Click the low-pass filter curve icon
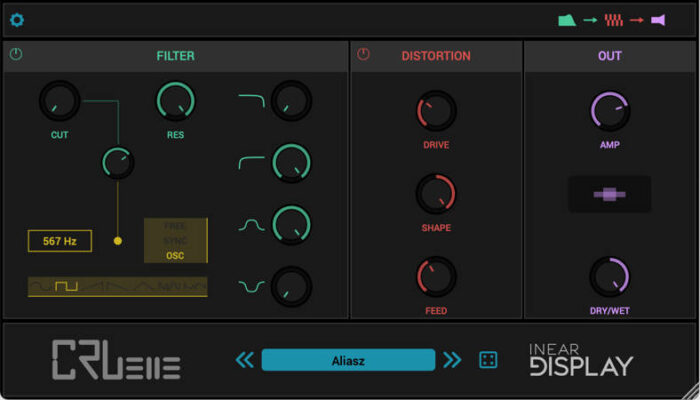 (x=251, y=100)
